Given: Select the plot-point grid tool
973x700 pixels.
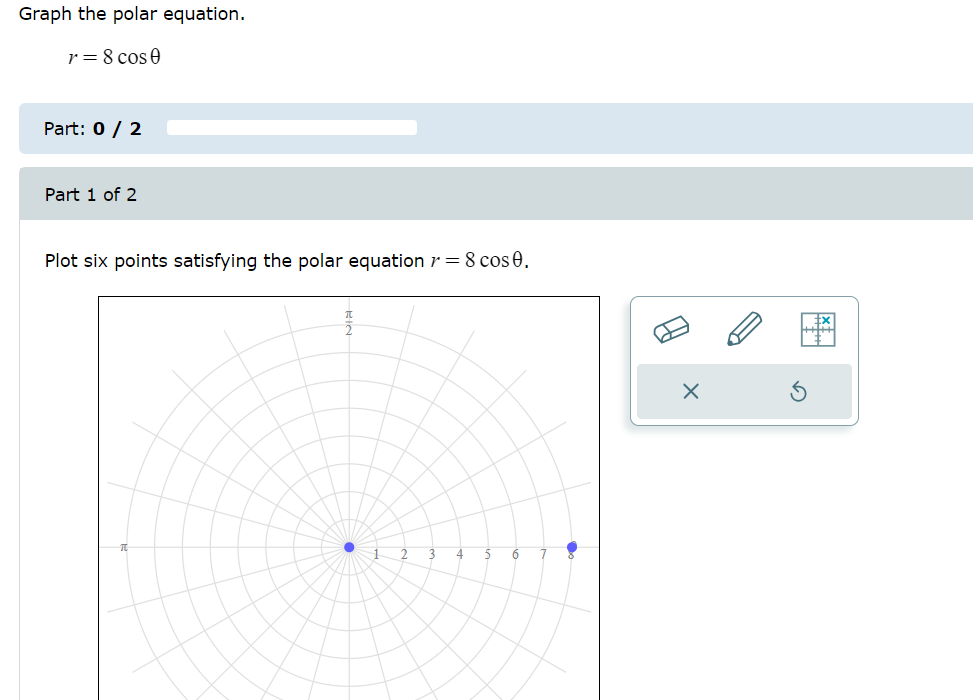Looking at the screenshot, I should point(819,330).
